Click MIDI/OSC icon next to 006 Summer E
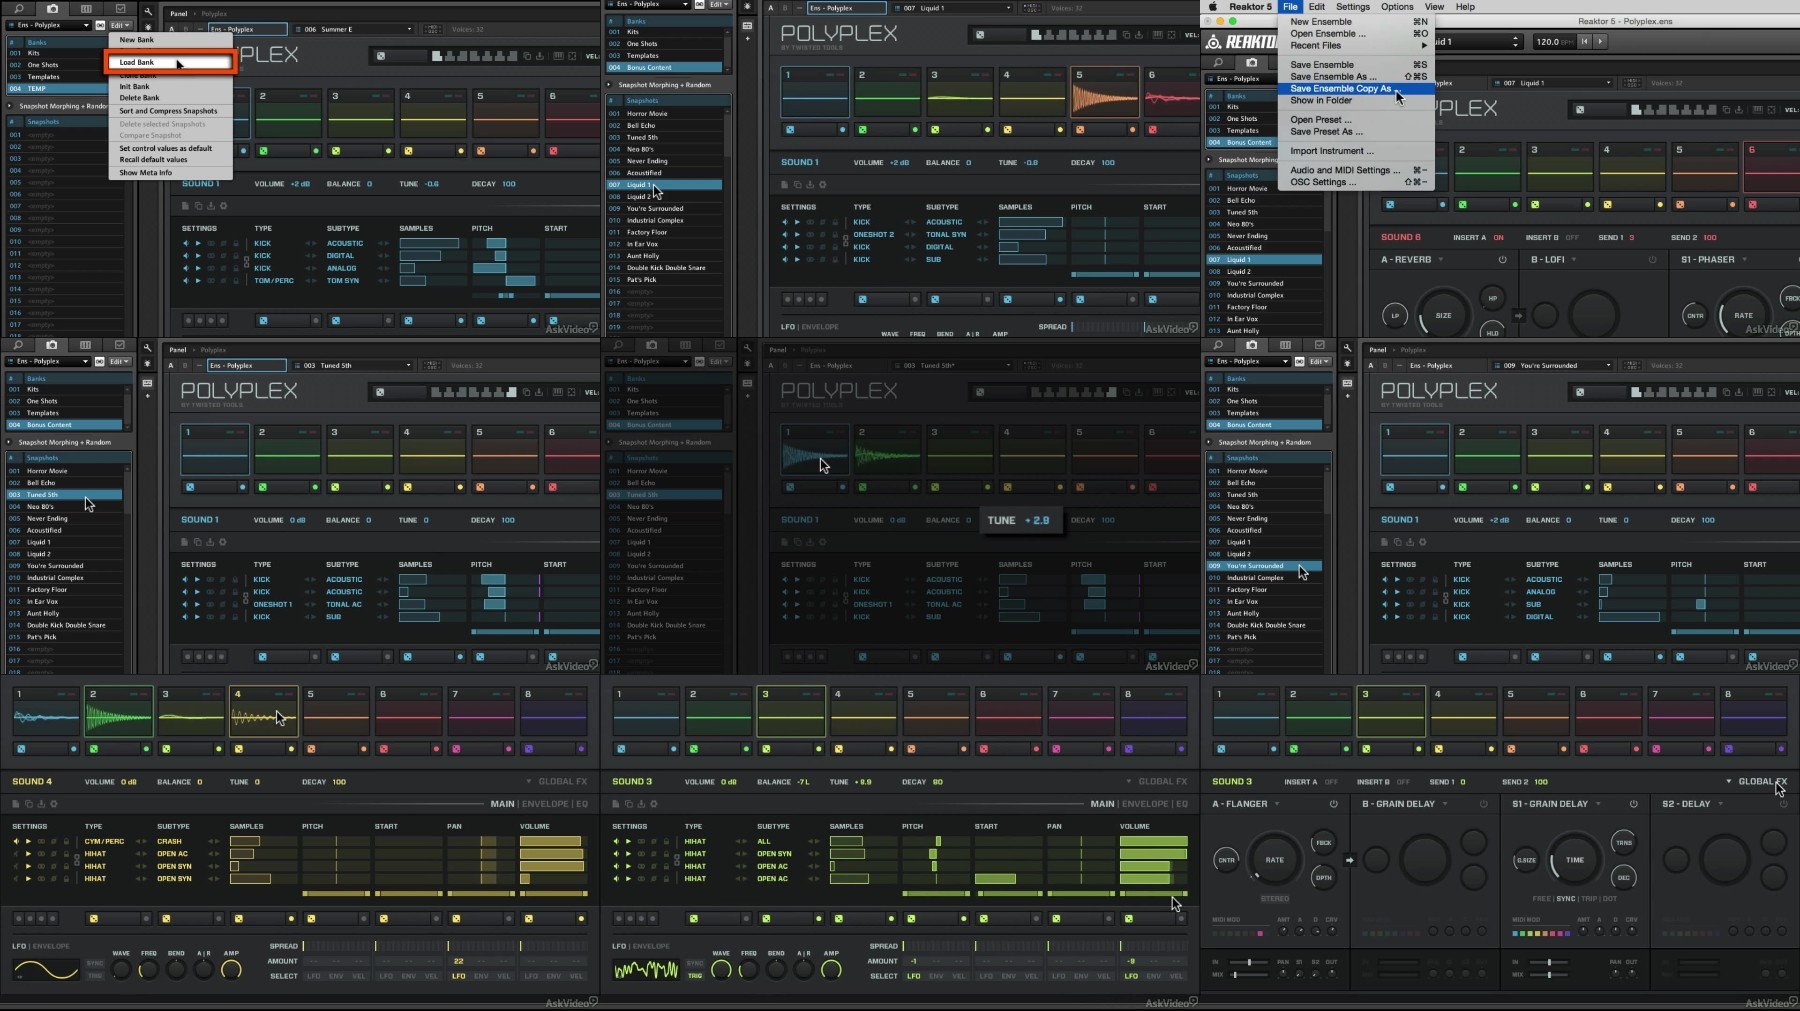 coord(435,29)
